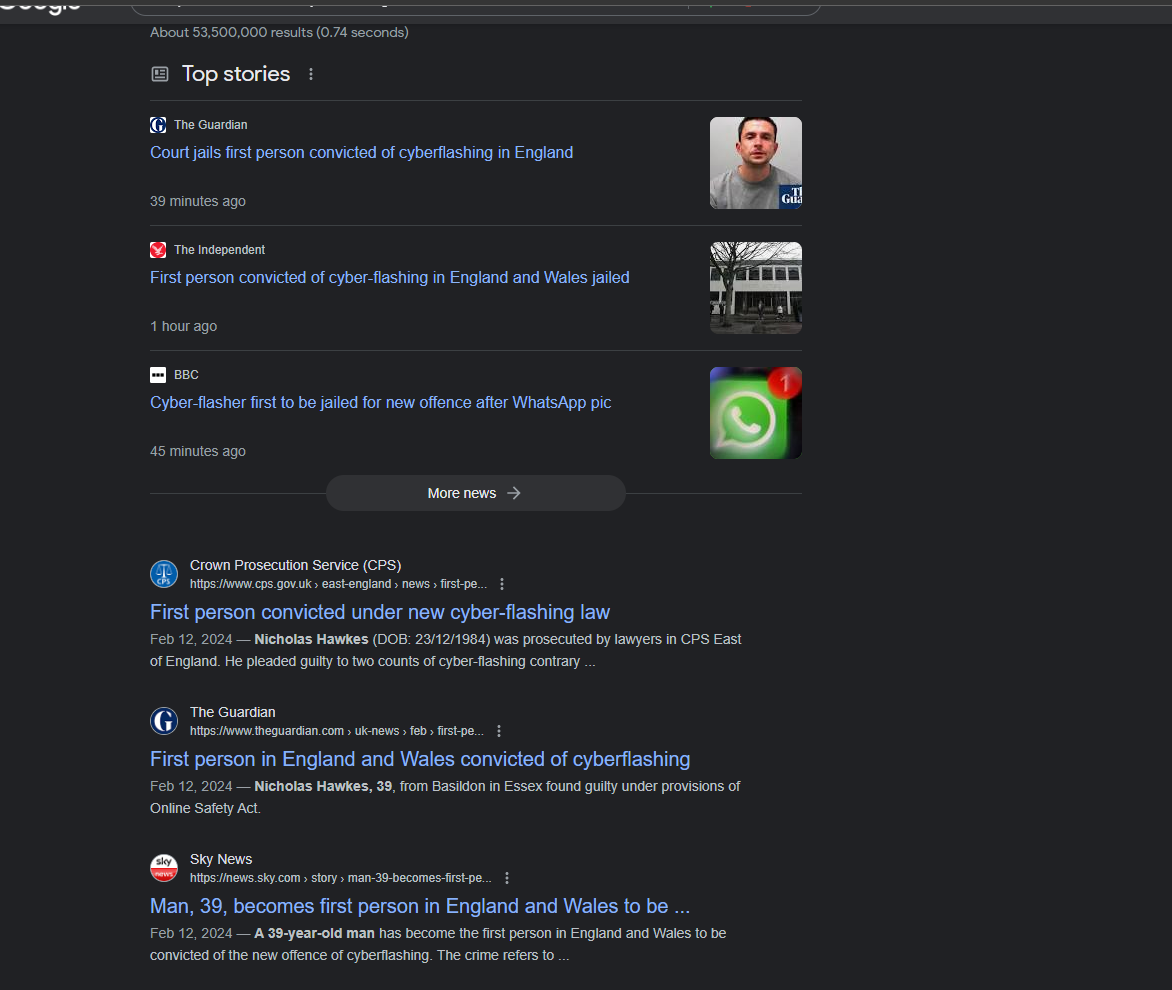This screenshot has width=1172, height=990.
Task: Open the Independent cyber-flashing jailed headline
Action: (389, 278)
